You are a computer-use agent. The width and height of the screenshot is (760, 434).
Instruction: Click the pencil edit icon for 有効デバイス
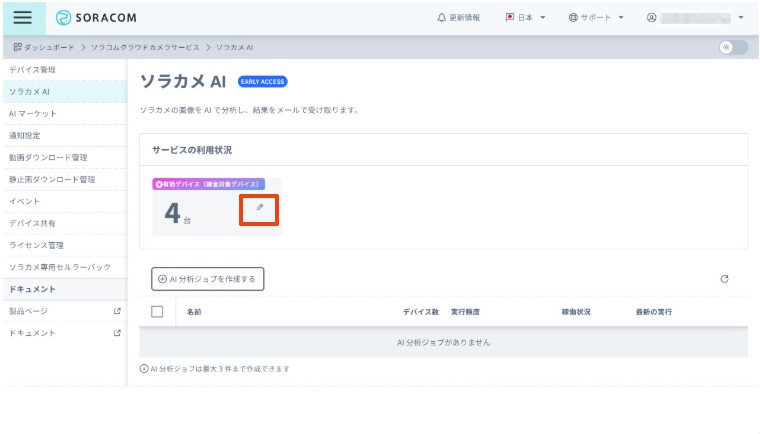tap(259, 208)
